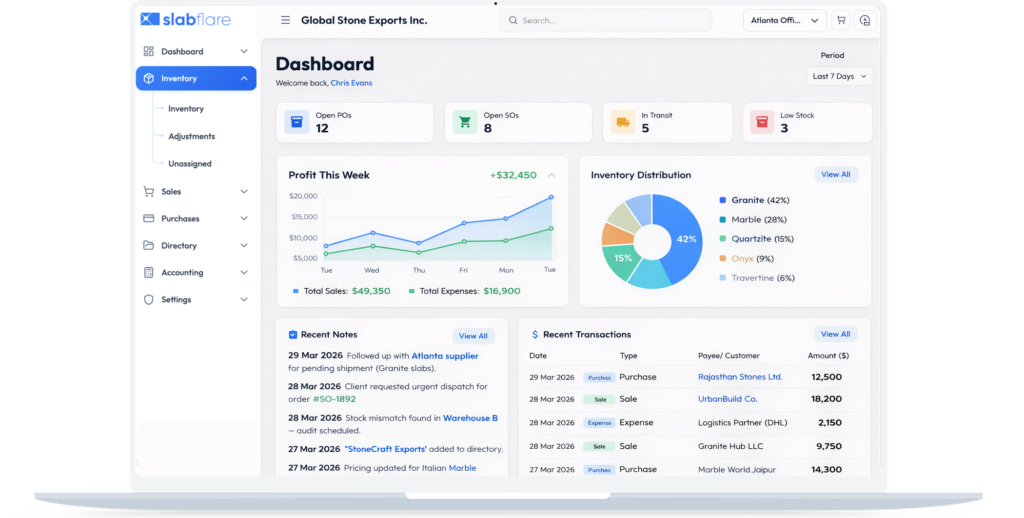Open the user profile icon in header

[x=865, y=20]
